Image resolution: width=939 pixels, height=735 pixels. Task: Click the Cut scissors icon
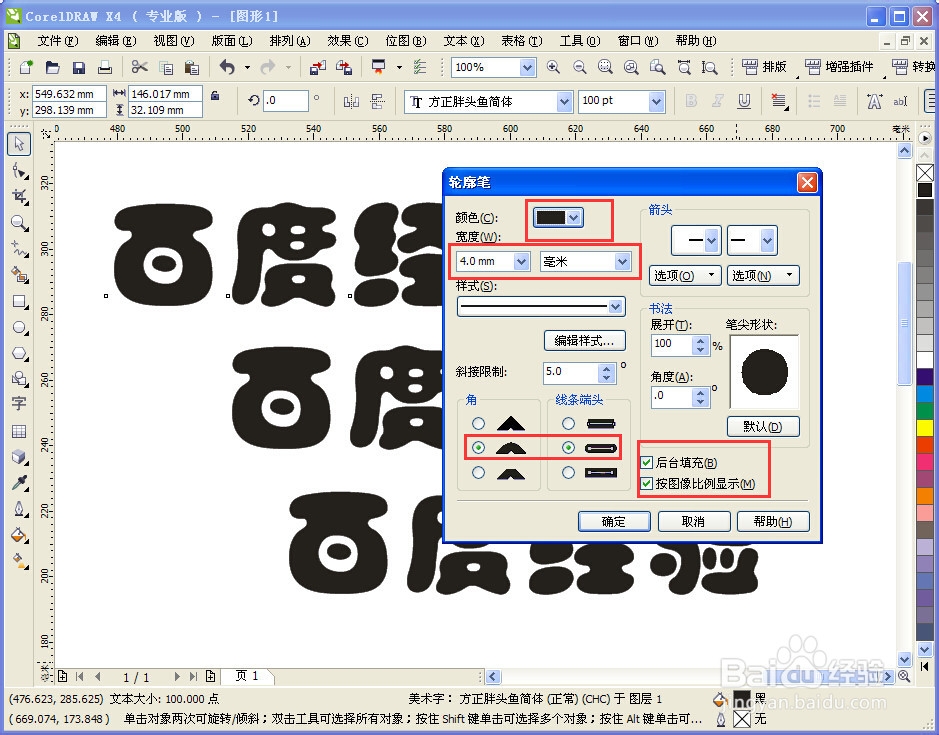pos(140,67)
